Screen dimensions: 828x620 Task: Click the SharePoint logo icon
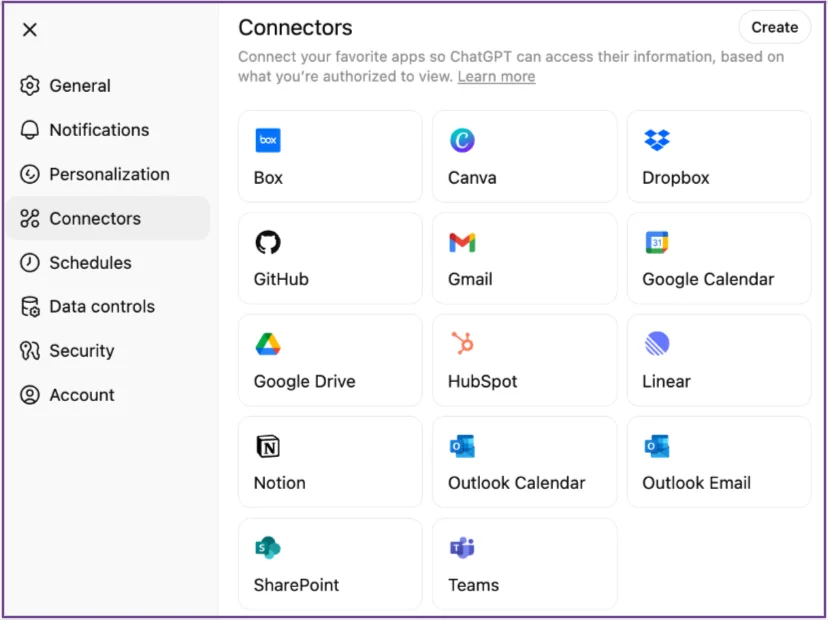268,548
